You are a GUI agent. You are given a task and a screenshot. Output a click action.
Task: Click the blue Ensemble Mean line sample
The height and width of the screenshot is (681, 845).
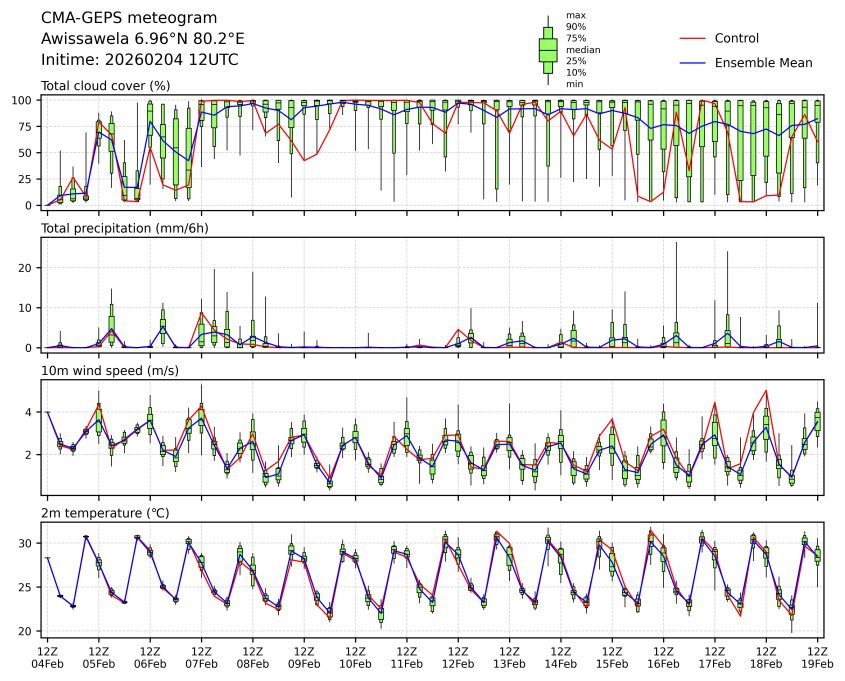[693, 62]
